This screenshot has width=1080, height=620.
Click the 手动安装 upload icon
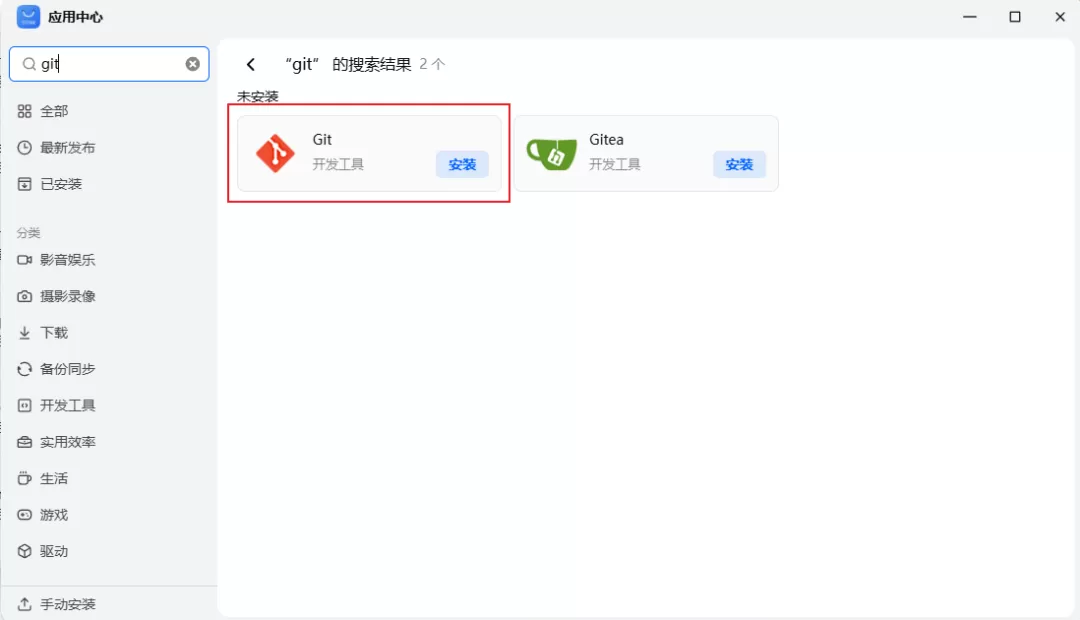point(25,604)
